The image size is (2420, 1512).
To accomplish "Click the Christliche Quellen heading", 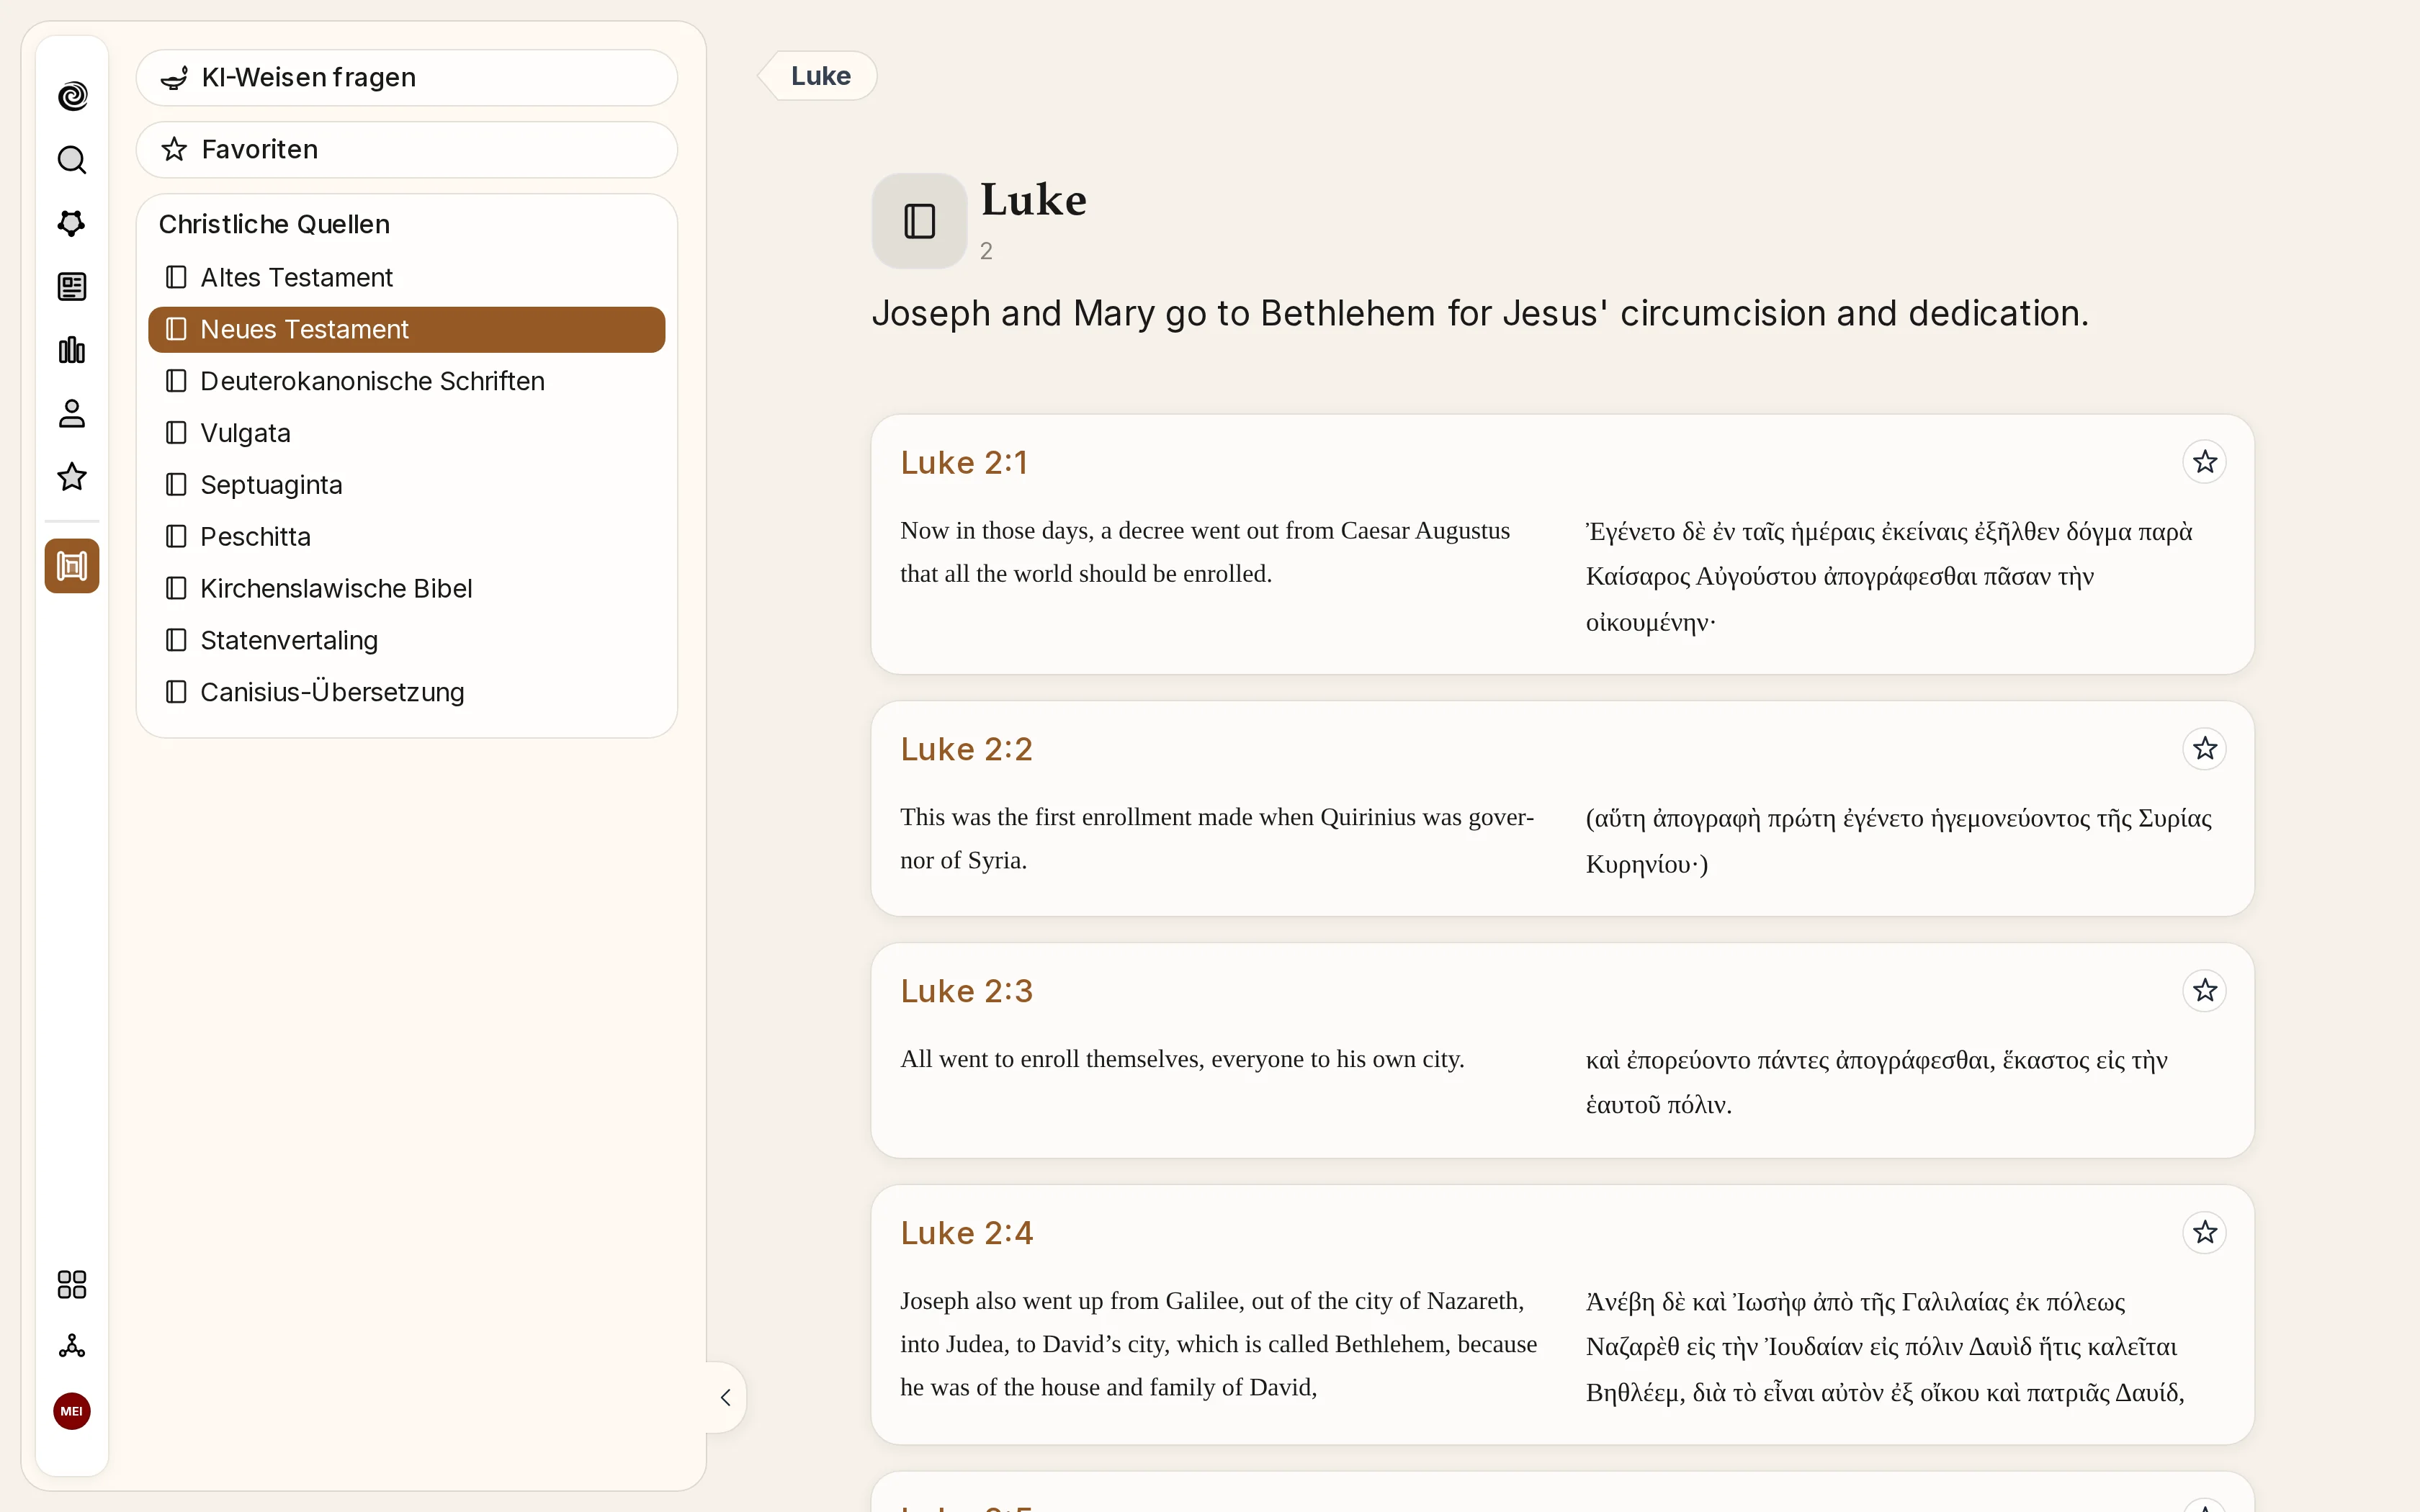I will pos(274,225).
